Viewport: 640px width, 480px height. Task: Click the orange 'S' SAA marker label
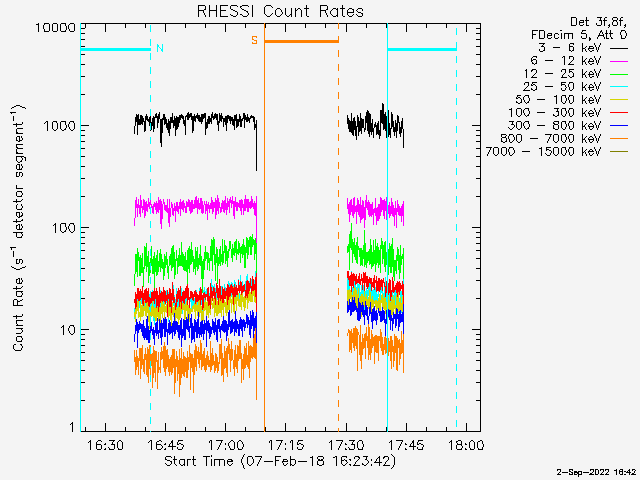(254, 40)
